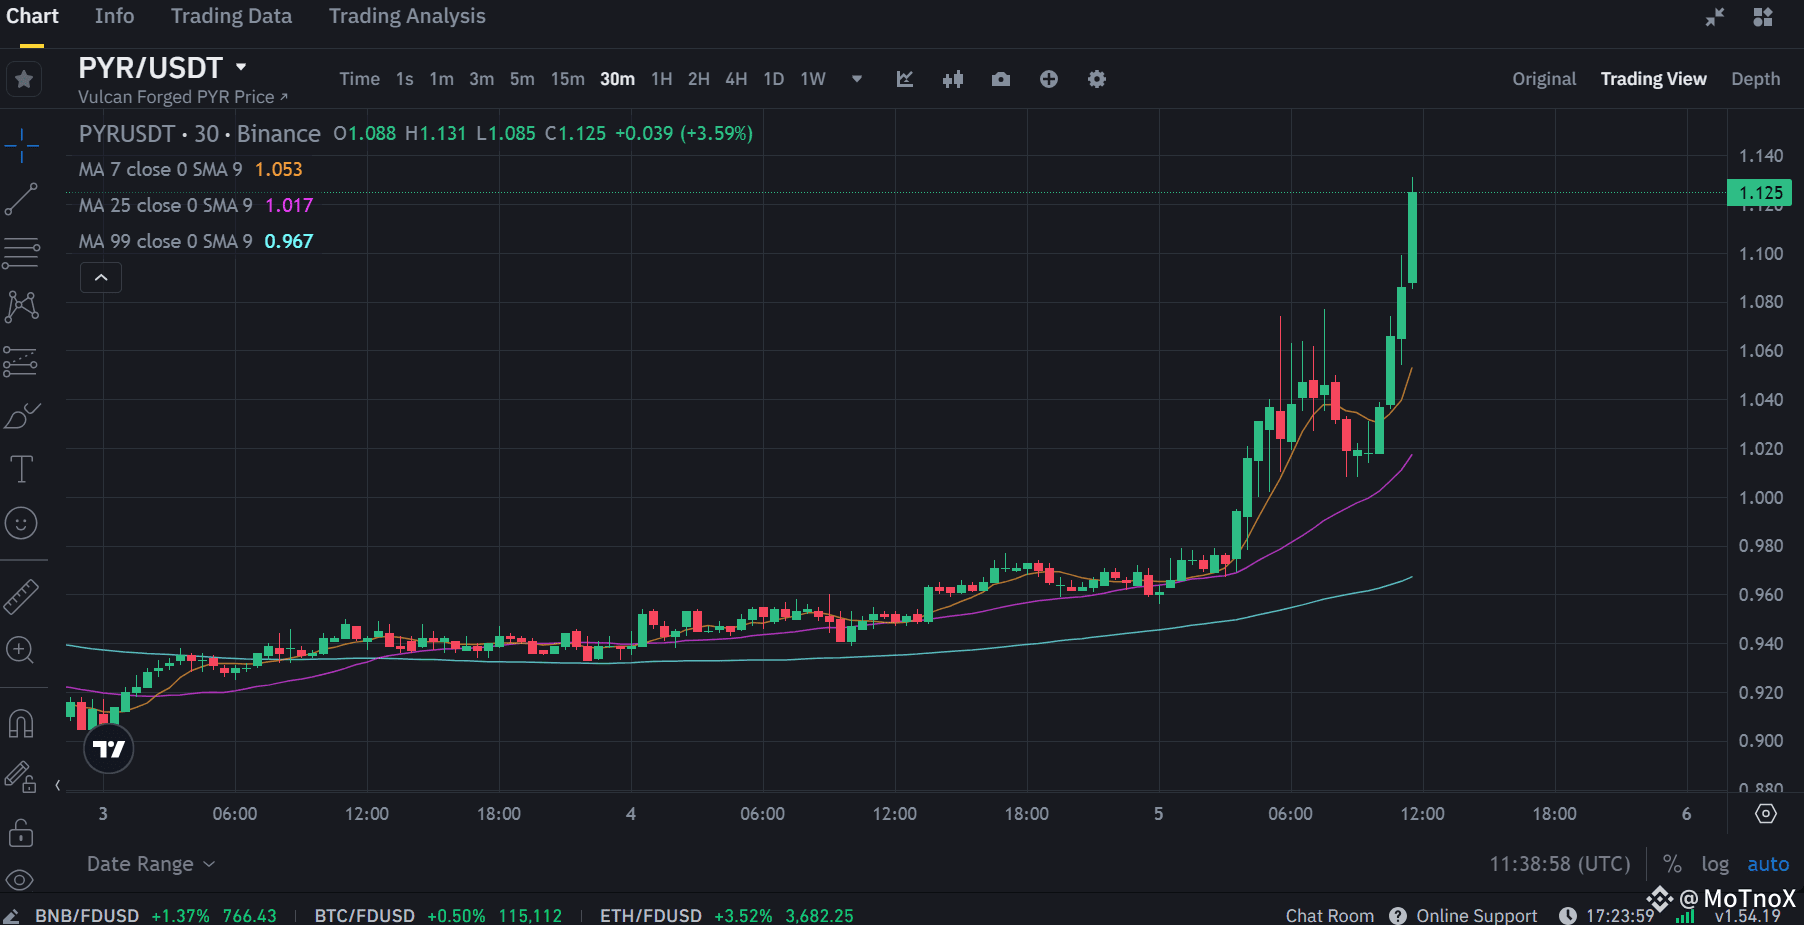Select the pattern drawing tool
Screen dimensions: 1804x925
click(x=21, y=307)
